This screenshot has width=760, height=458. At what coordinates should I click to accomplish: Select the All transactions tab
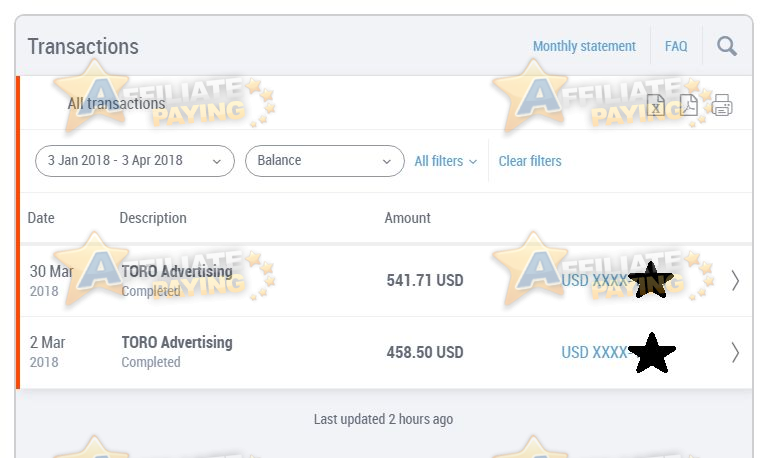116,103
